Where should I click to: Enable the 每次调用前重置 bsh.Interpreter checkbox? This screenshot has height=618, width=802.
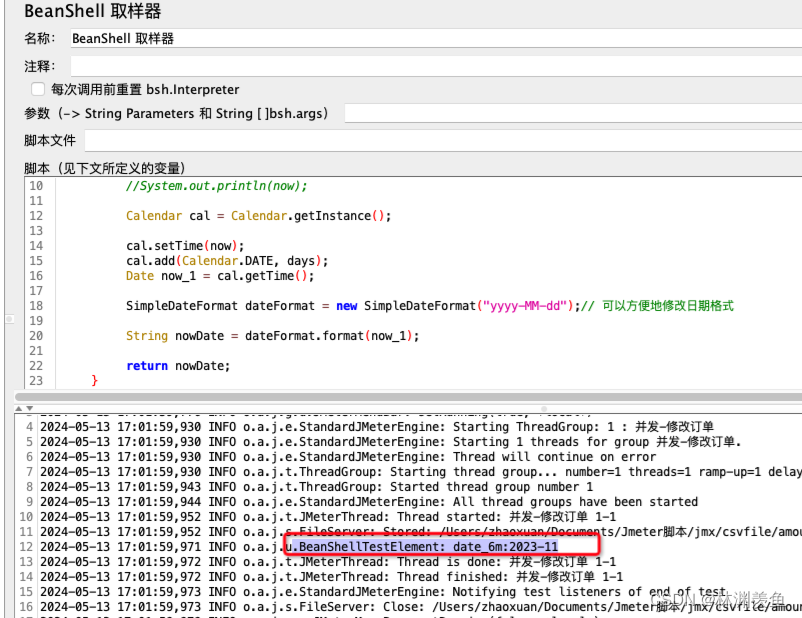click(37, 88)
